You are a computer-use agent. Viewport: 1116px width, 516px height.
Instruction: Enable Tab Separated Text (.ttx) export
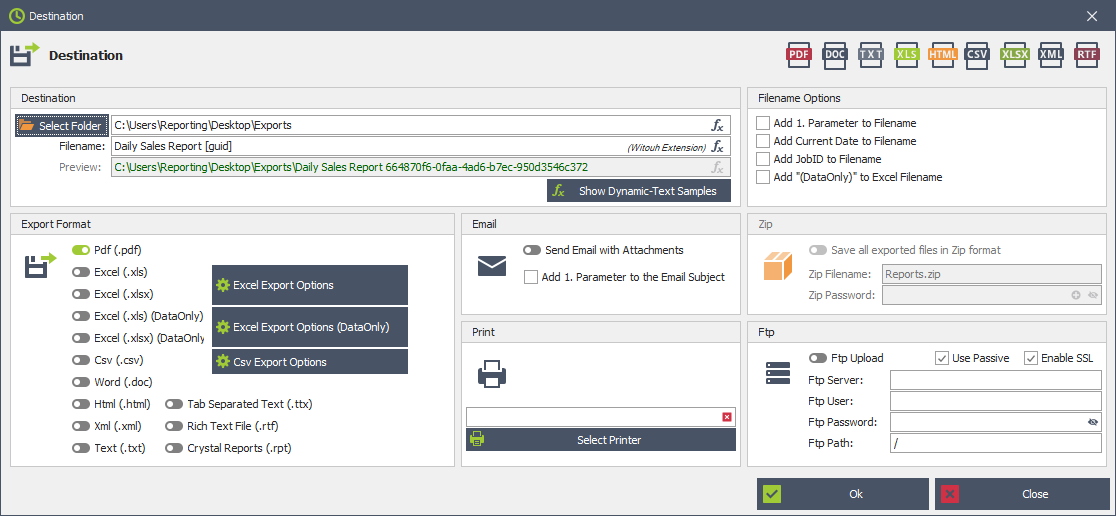174,404
